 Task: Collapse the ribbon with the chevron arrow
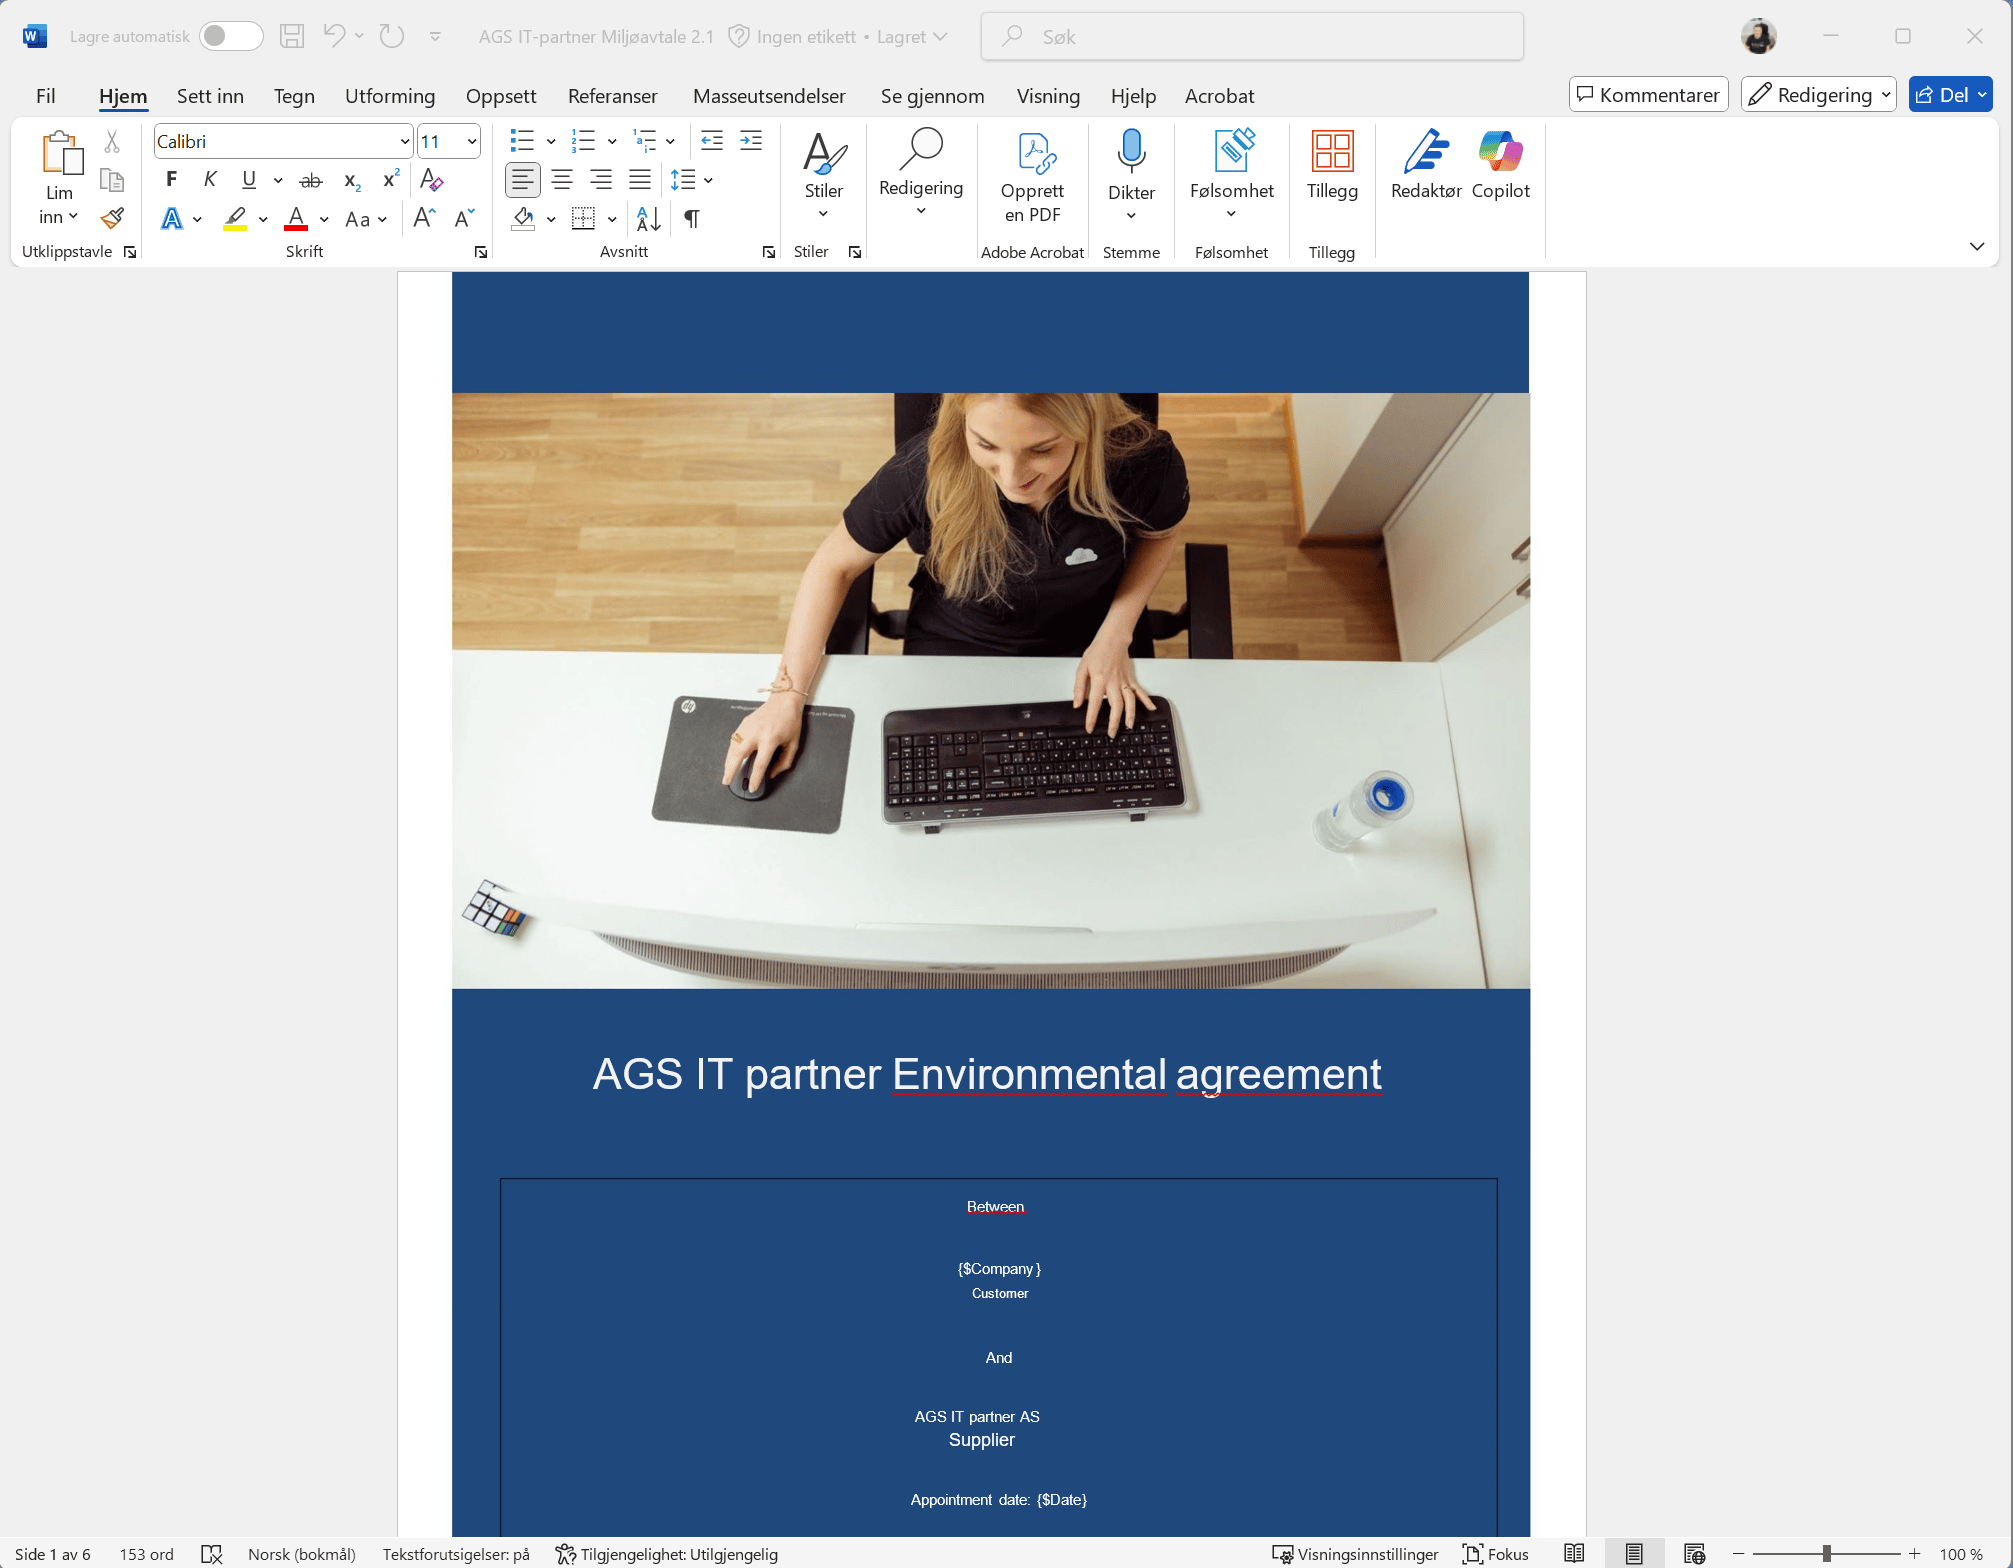pyautogui.click(x=1977, y=246)
